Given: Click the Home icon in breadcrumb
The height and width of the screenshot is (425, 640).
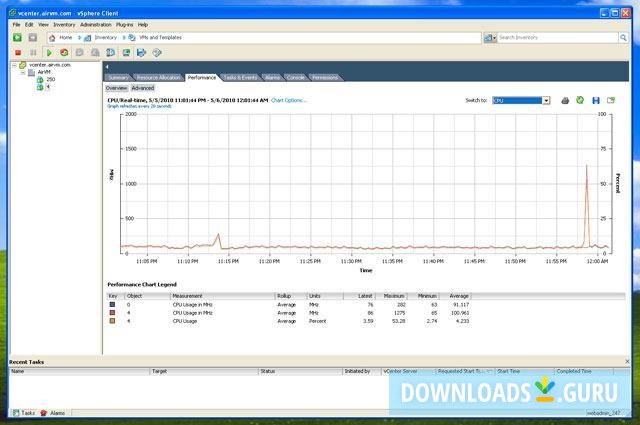Looking at the screenshot, I should point(52,38).
